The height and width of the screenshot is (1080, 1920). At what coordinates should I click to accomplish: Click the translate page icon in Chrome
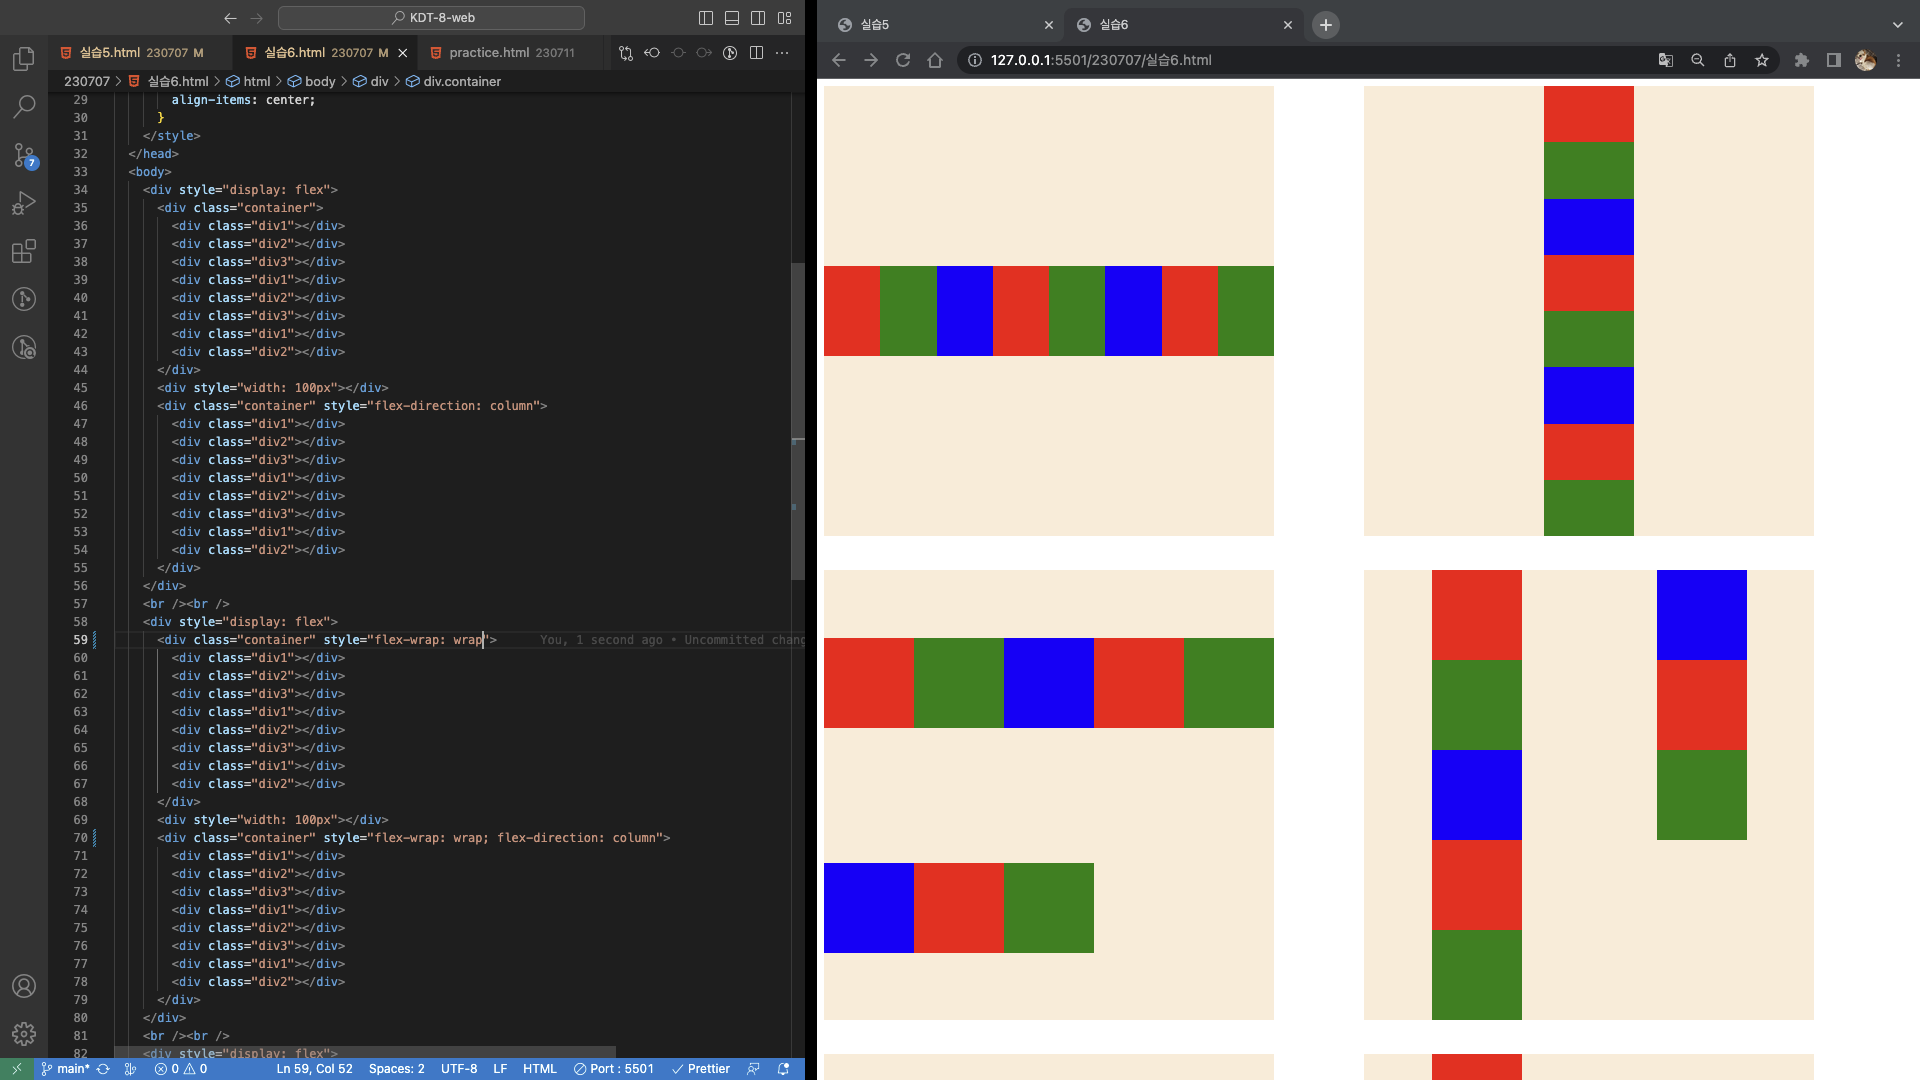pos(1666,60)
